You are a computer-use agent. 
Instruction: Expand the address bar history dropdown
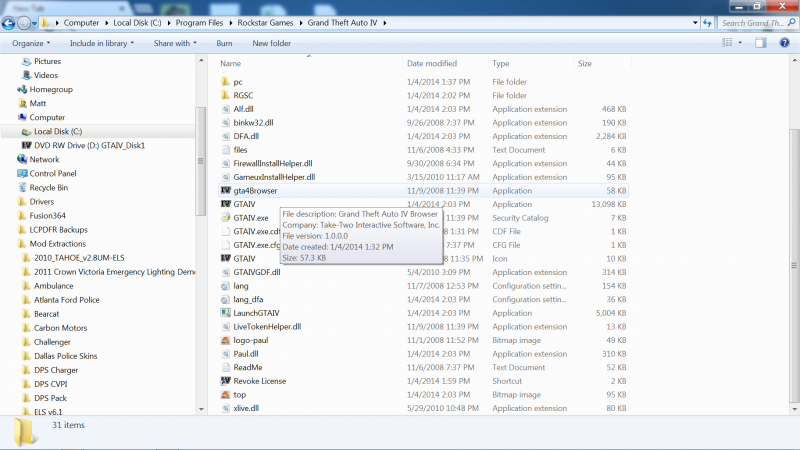pyautogui.click(x=695, y=23)
